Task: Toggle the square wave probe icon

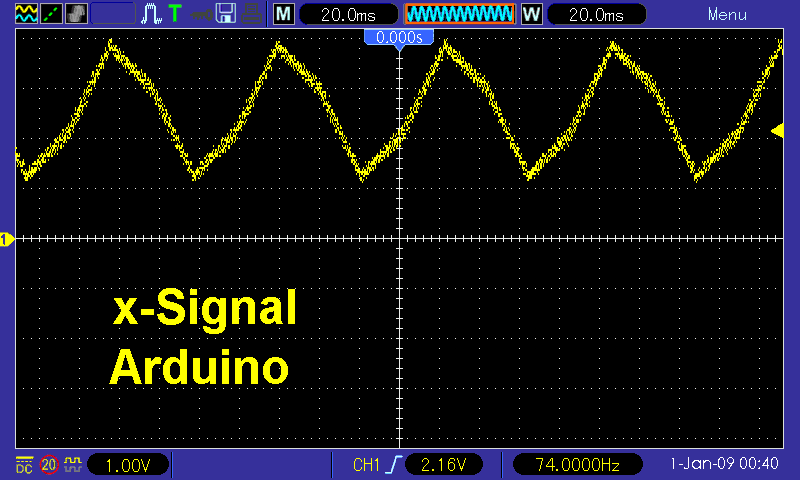Action: click(72, 465)
